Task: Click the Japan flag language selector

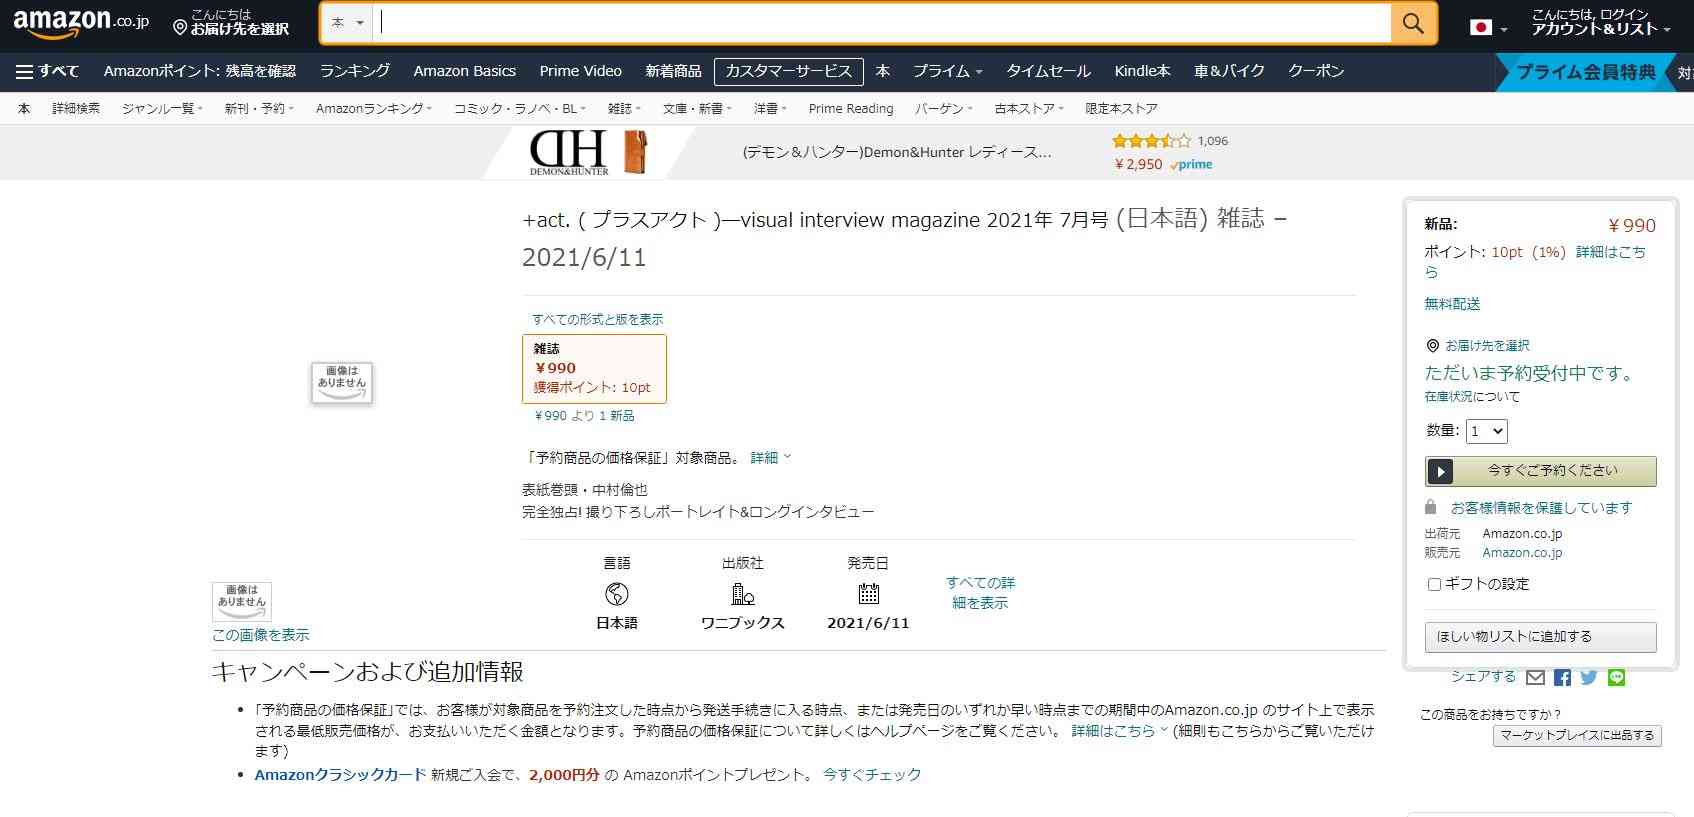Action: 1488,27
